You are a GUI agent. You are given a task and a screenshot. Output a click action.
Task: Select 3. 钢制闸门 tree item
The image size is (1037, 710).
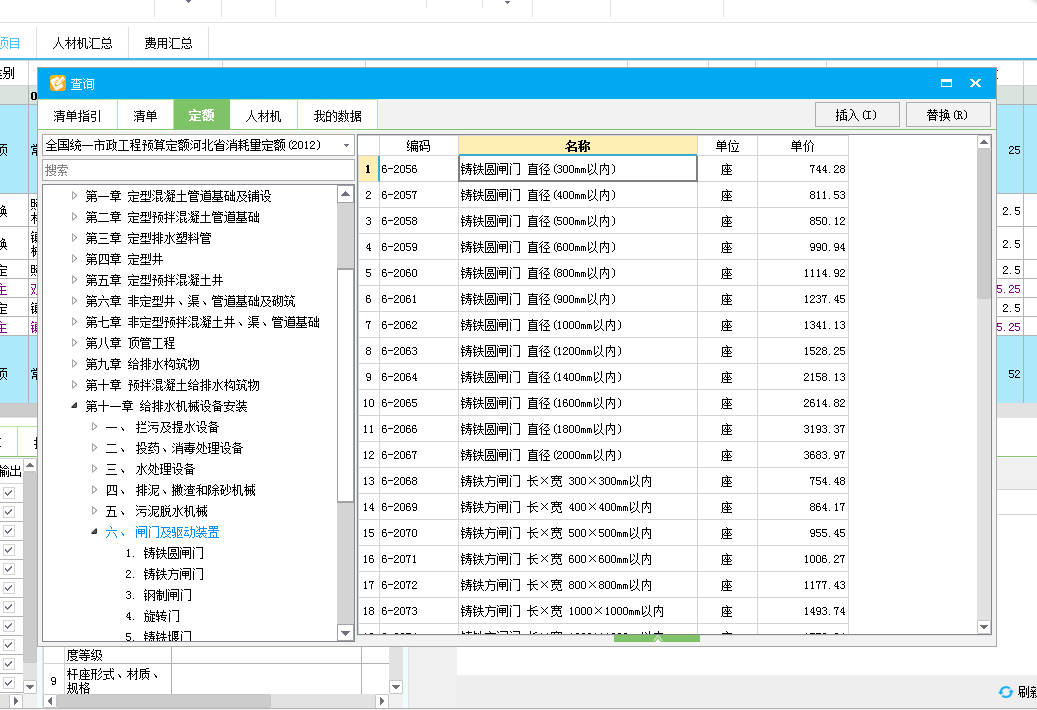point(159,595)
